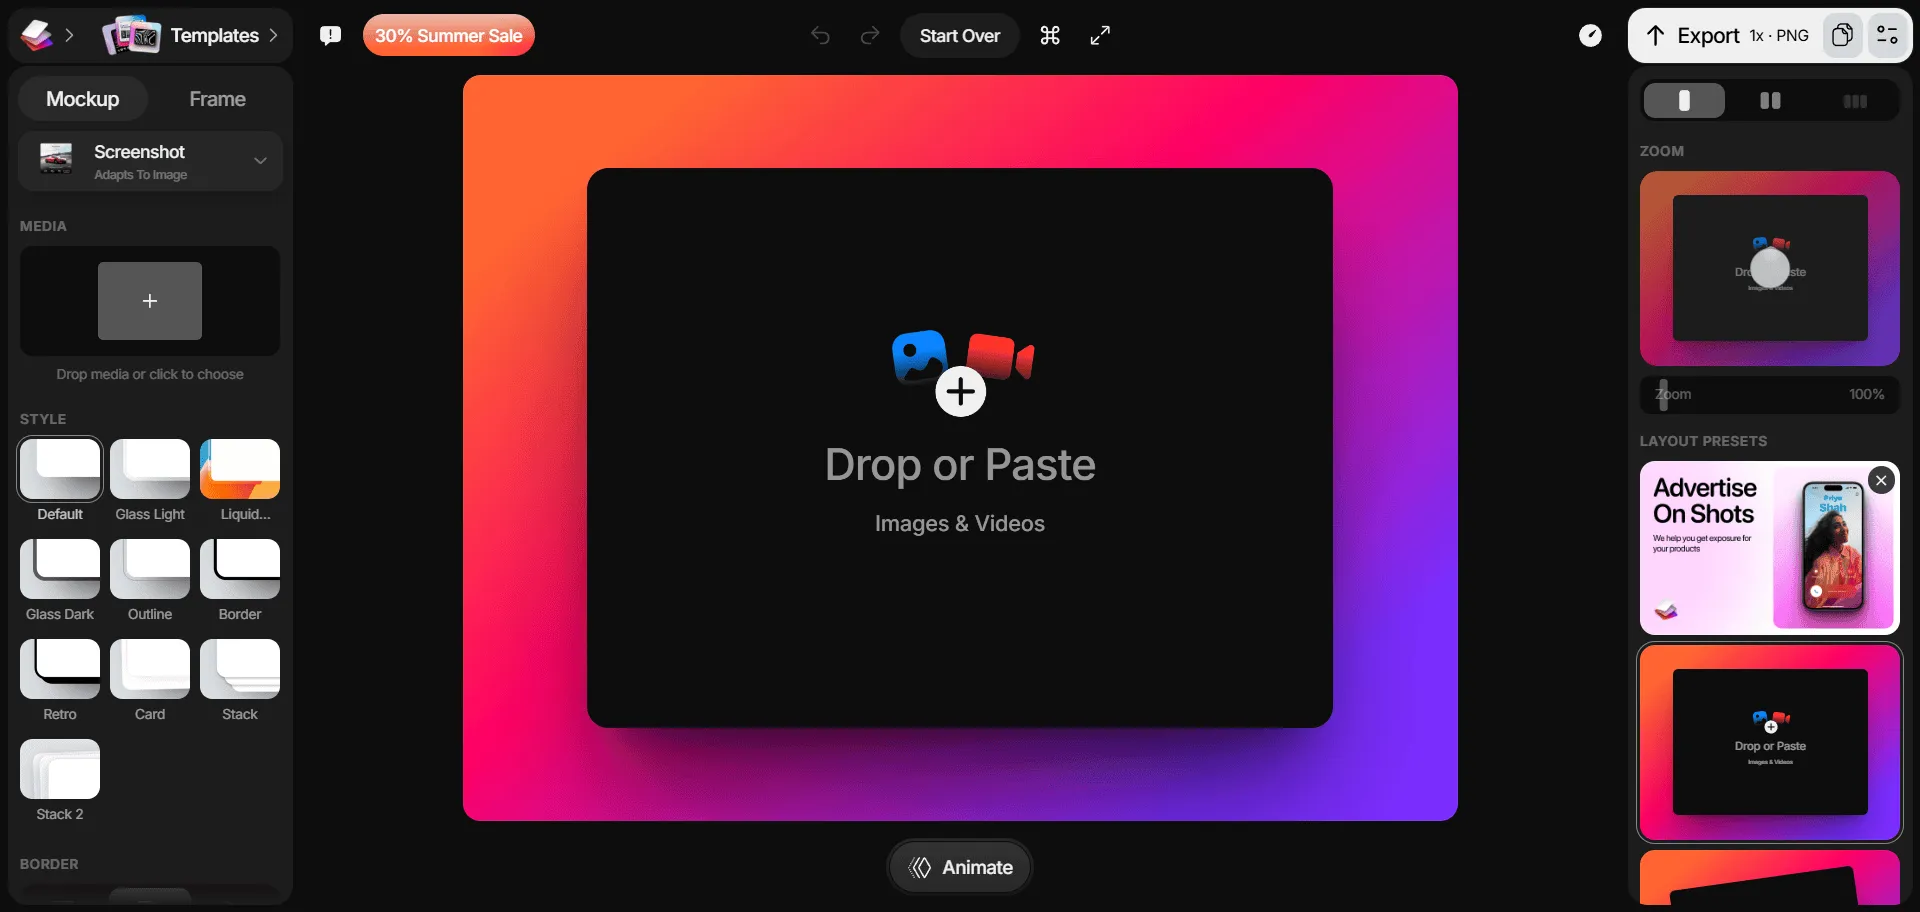Image resolution: width=1920 pixels, height=912 pixels.
Task: Switch to the three-frame layout option
Action: 1855,100
